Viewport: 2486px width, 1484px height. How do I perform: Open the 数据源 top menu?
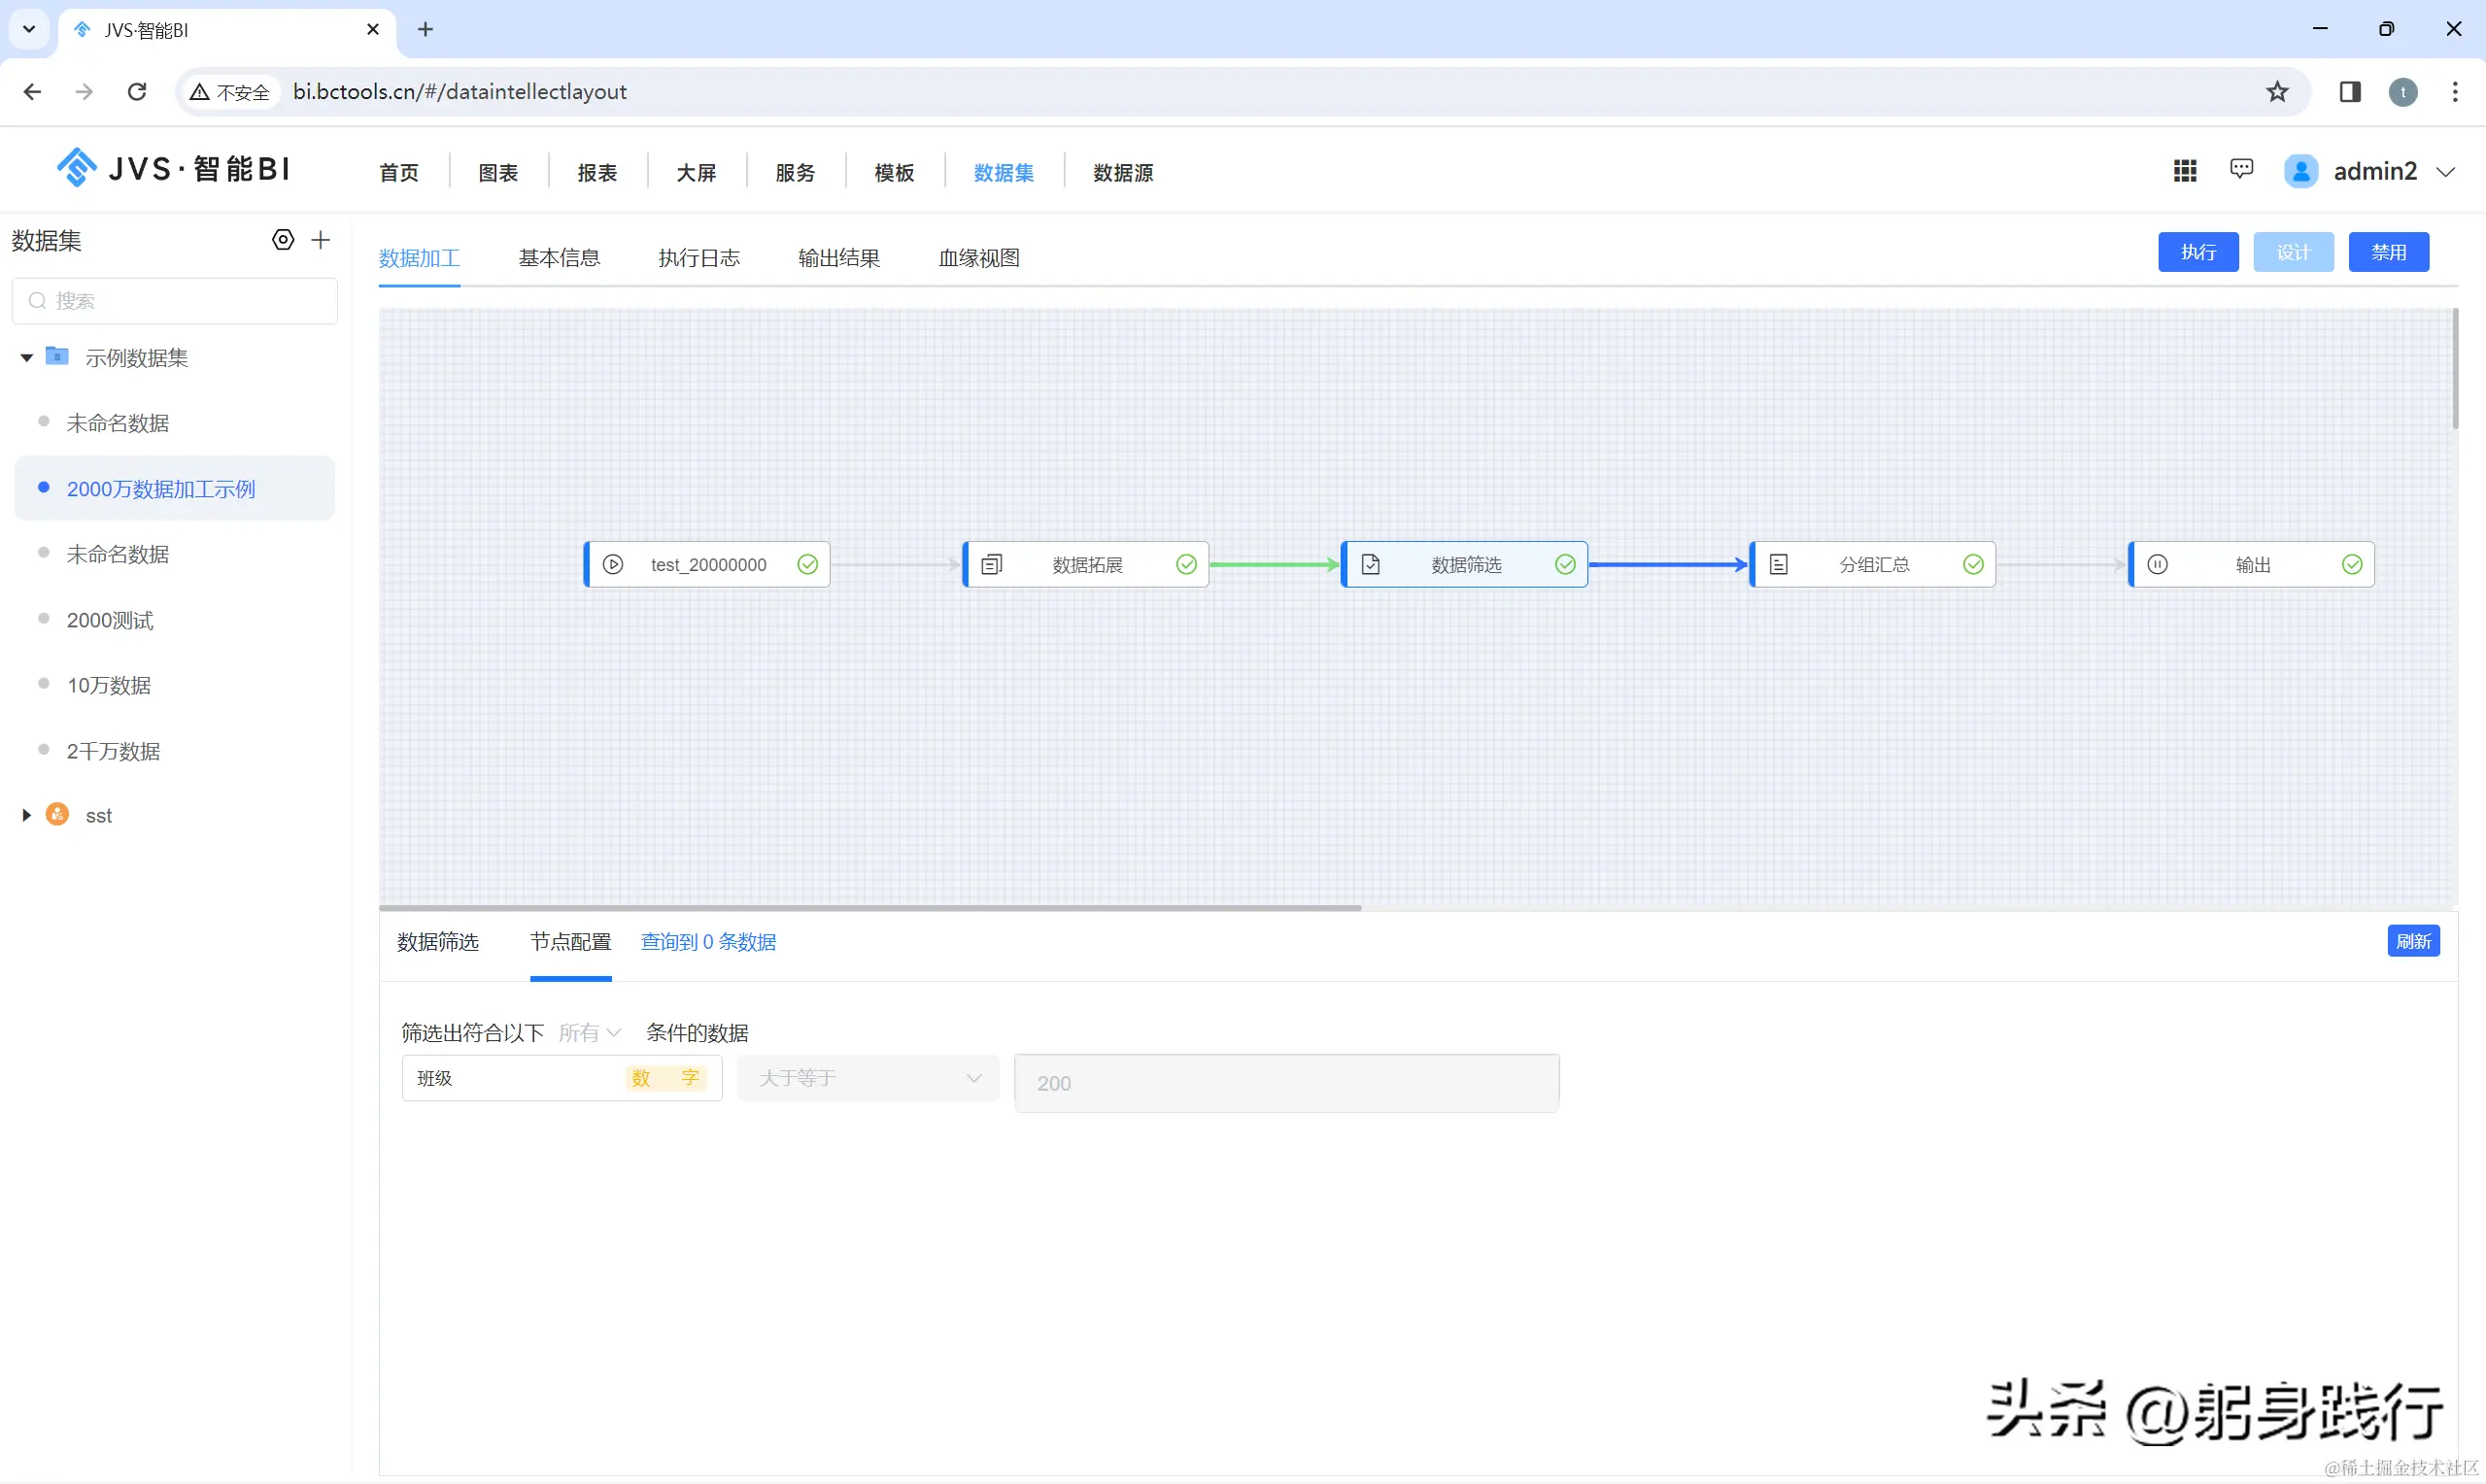[1123, 173]
